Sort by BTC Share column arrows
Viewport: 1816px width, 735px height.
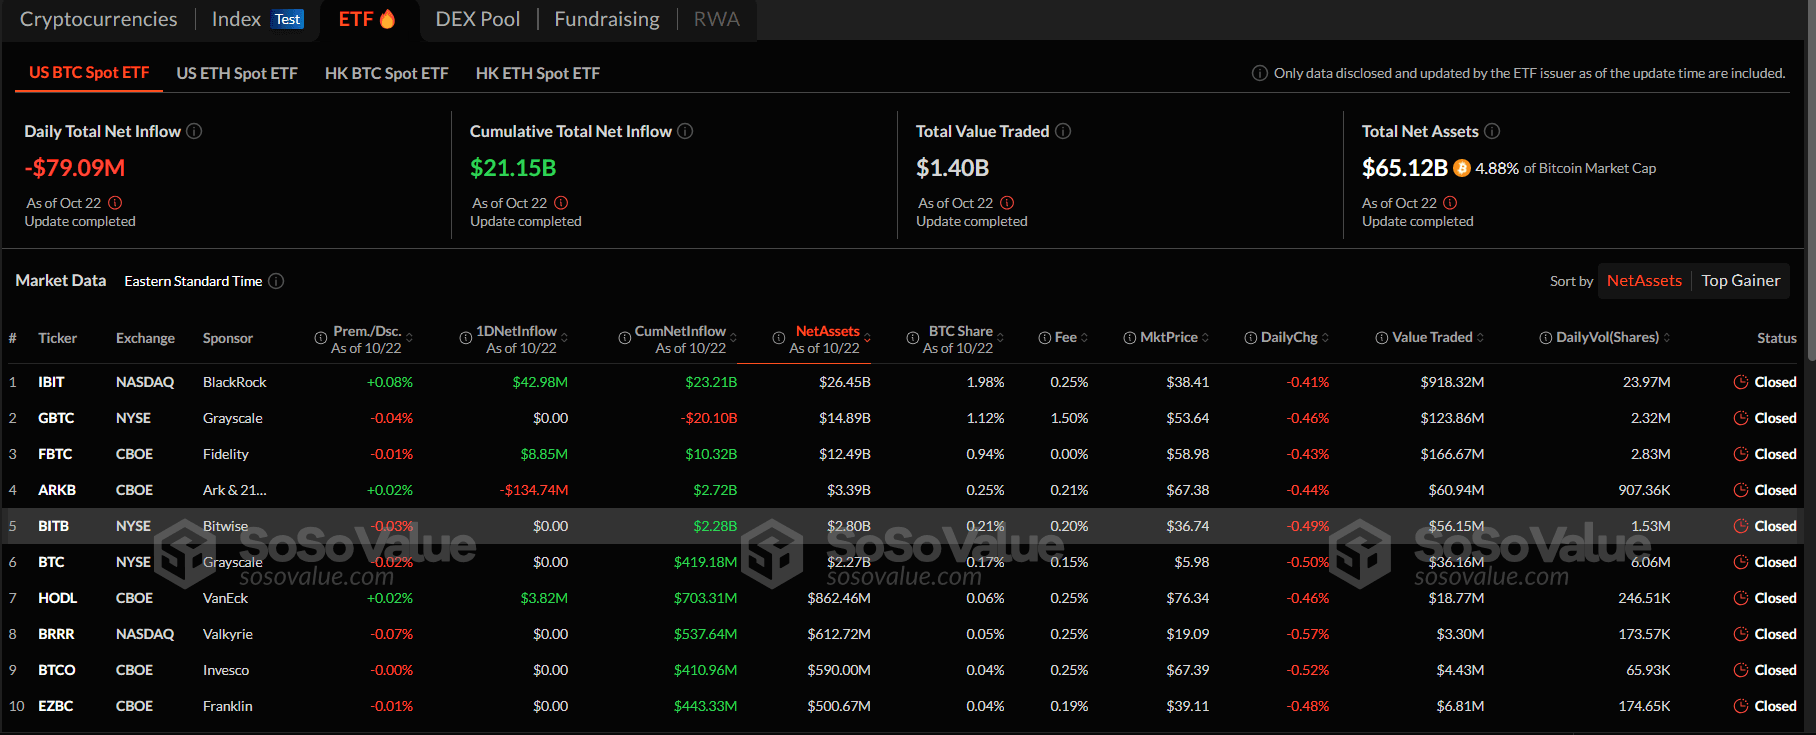pos(1000,337)
